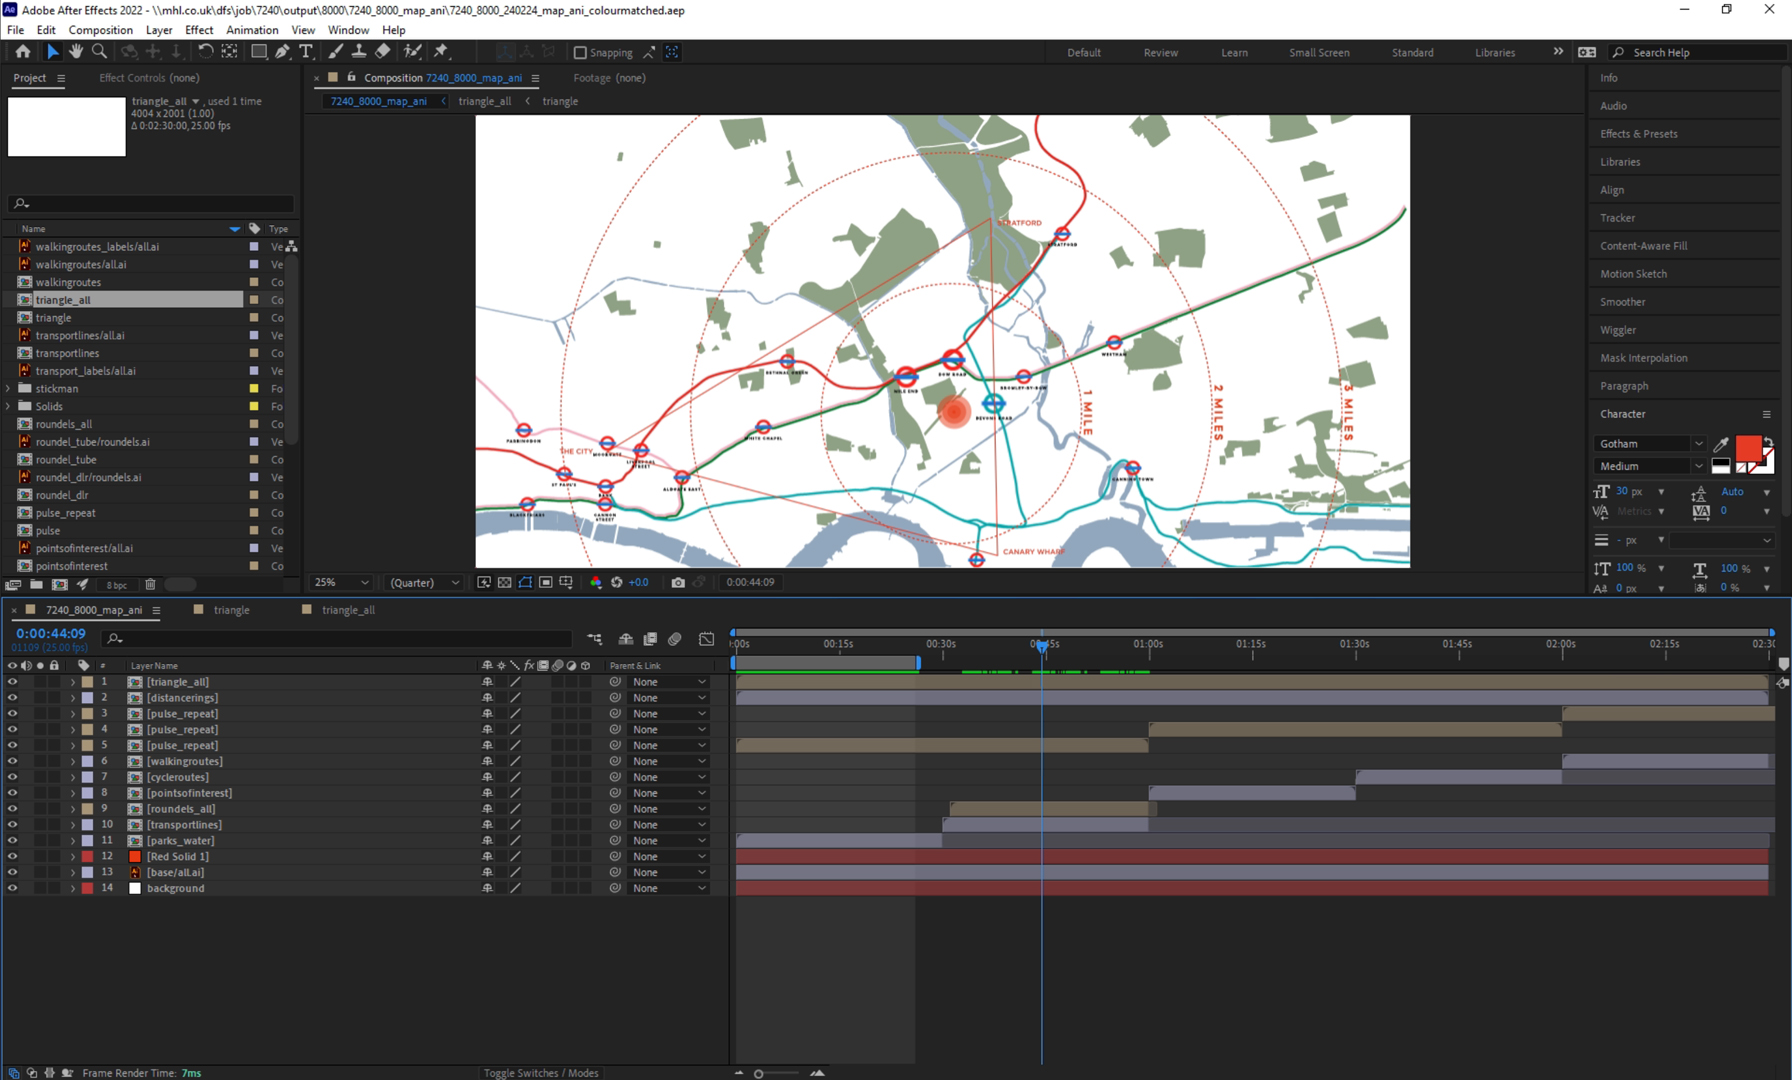This screenshot has width=1792, height=1080.
Task: Open the Effect menu
Action: pos(199,30)
